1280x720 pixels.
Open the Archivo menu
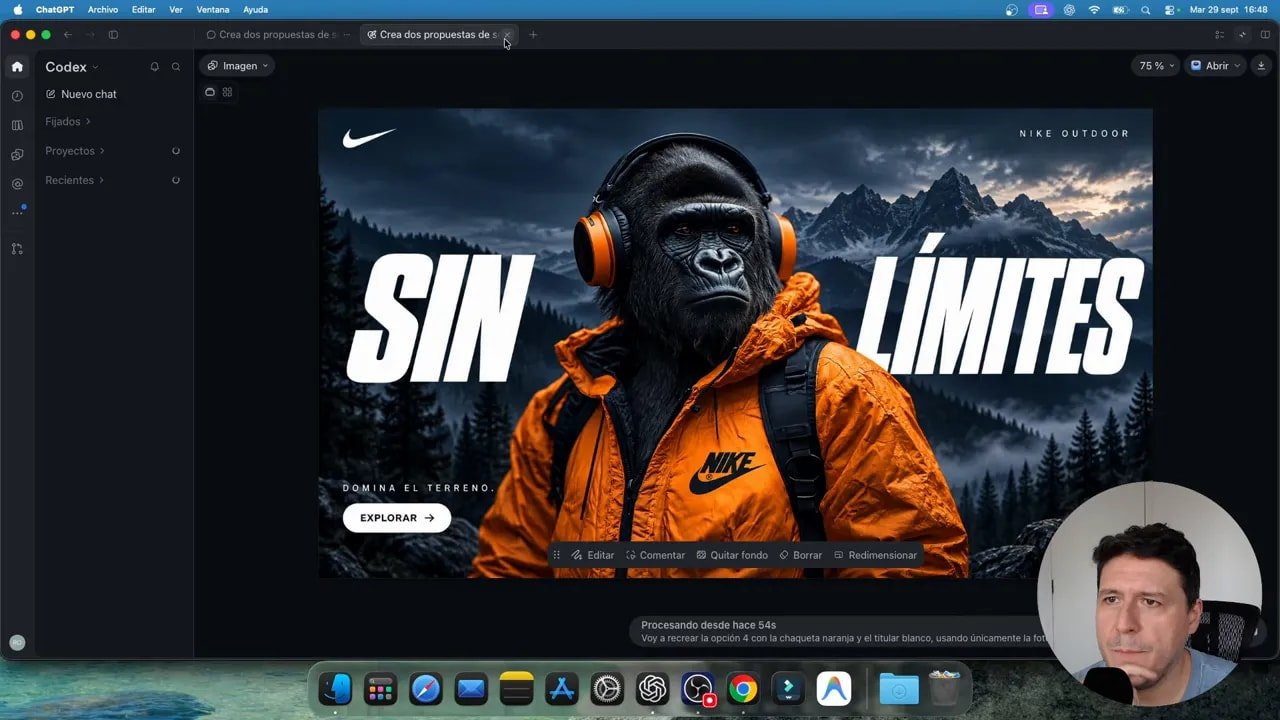pos(102,9)
